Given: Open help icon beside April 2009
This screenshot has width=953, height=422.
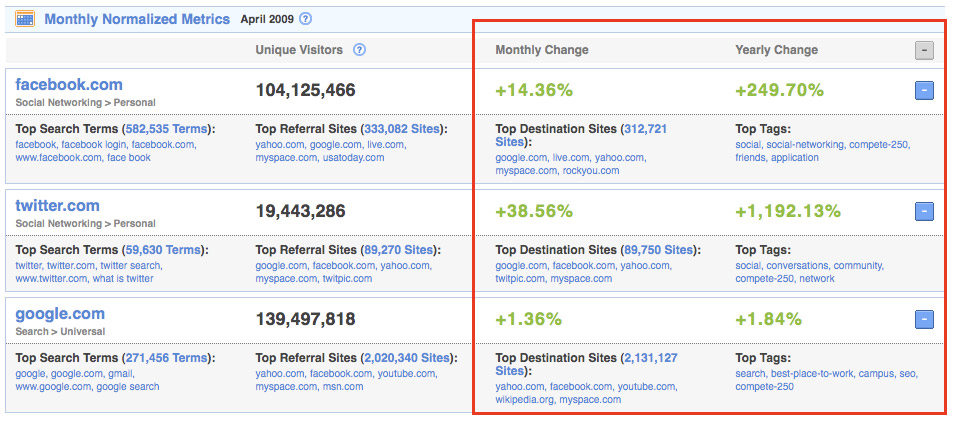Looking at the screenshot, I should 306,19.
